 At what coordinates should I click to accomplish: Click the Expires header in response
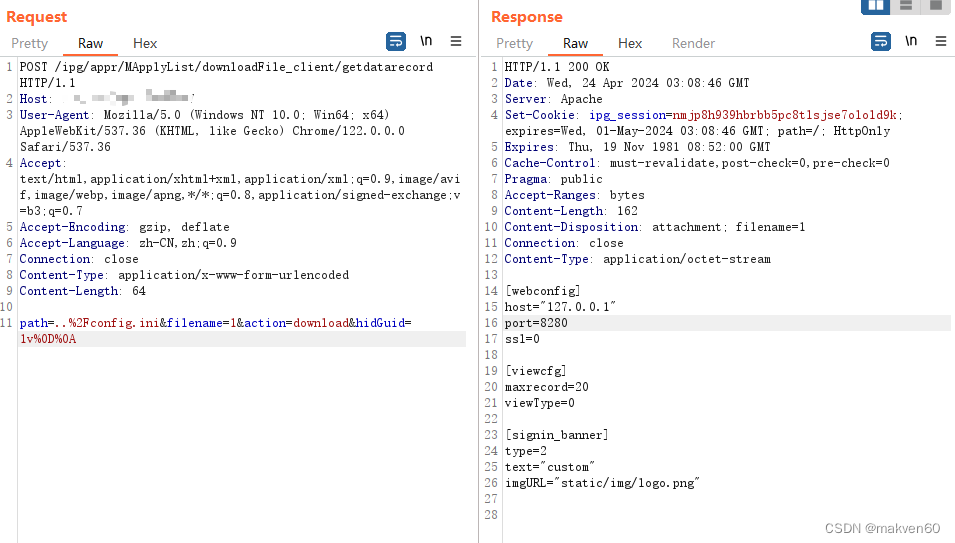click(637, 147)
